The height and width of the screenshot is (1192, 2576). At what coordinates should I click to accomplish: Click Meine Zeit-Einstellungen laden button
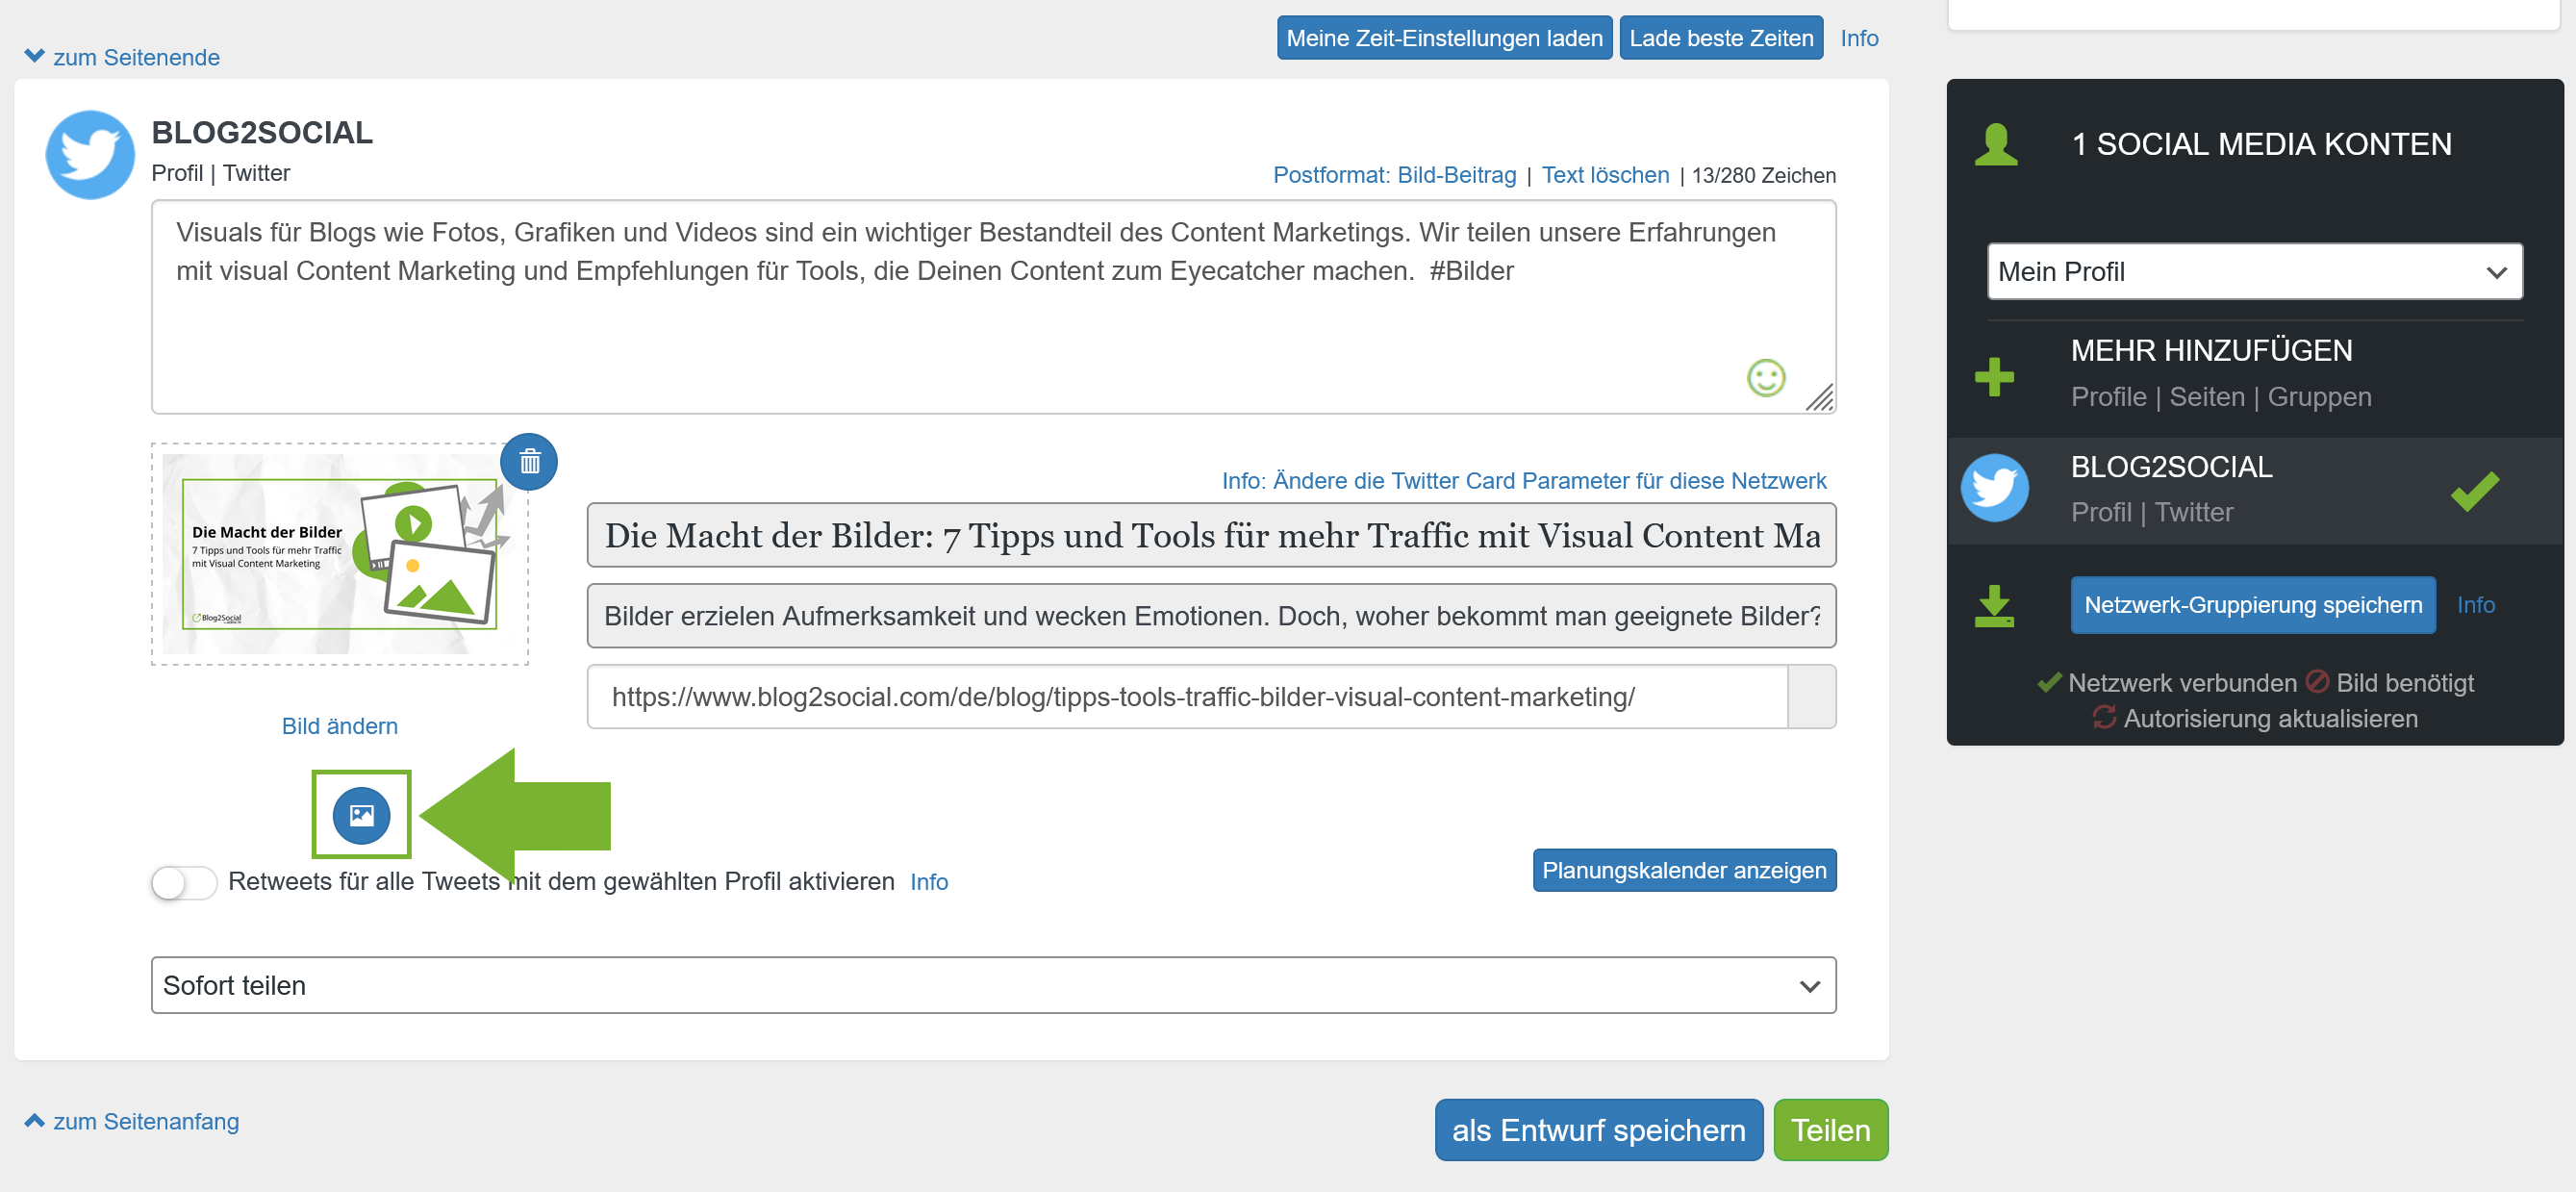pos(1444,38)
